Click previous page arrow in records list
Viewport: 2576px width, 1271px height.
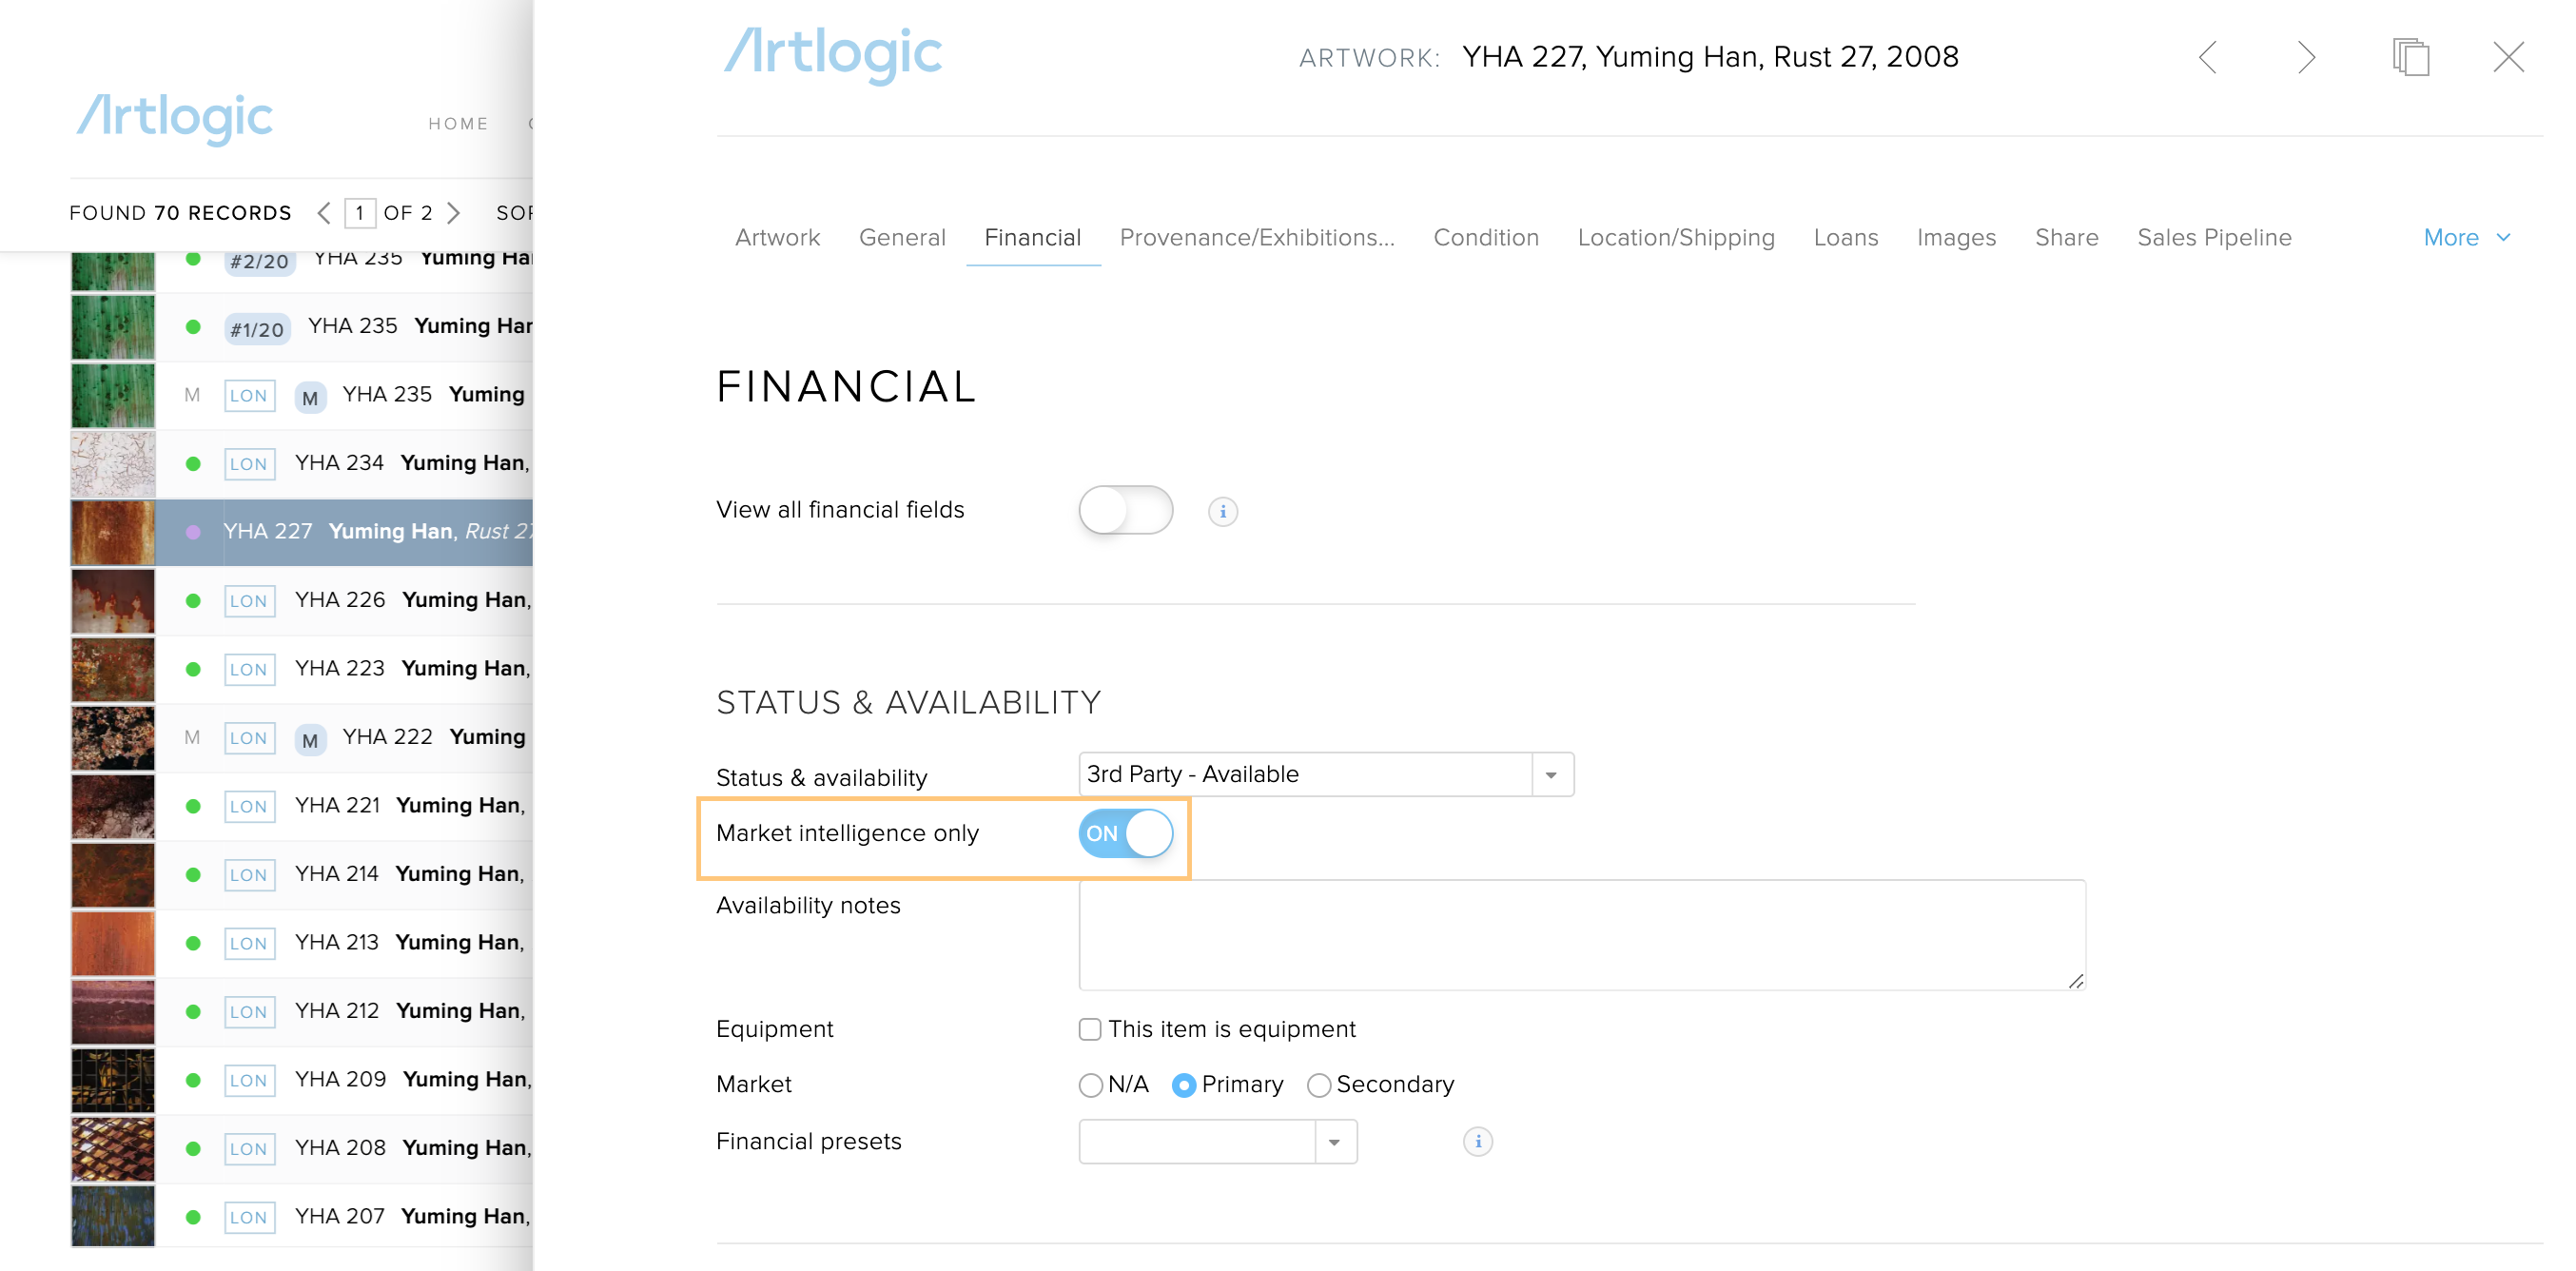324,213
